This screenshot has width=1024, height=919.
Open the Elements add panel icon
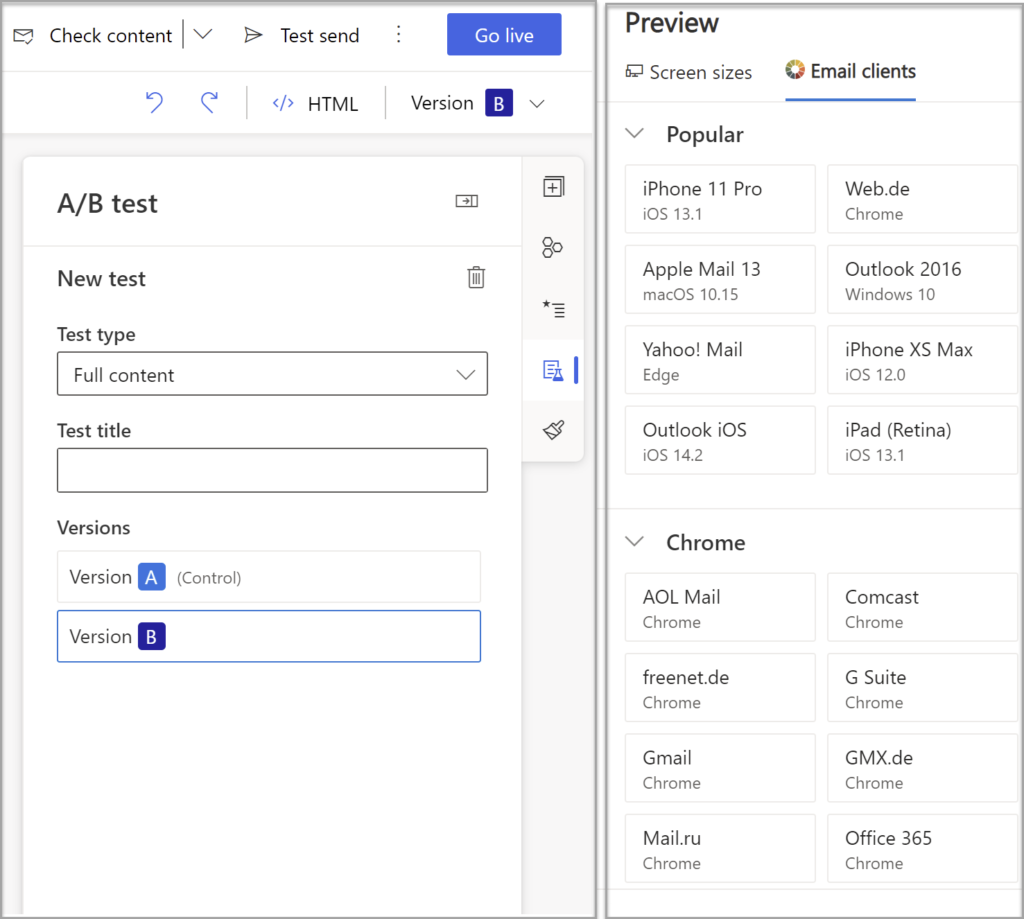click(x=553, y=187)
